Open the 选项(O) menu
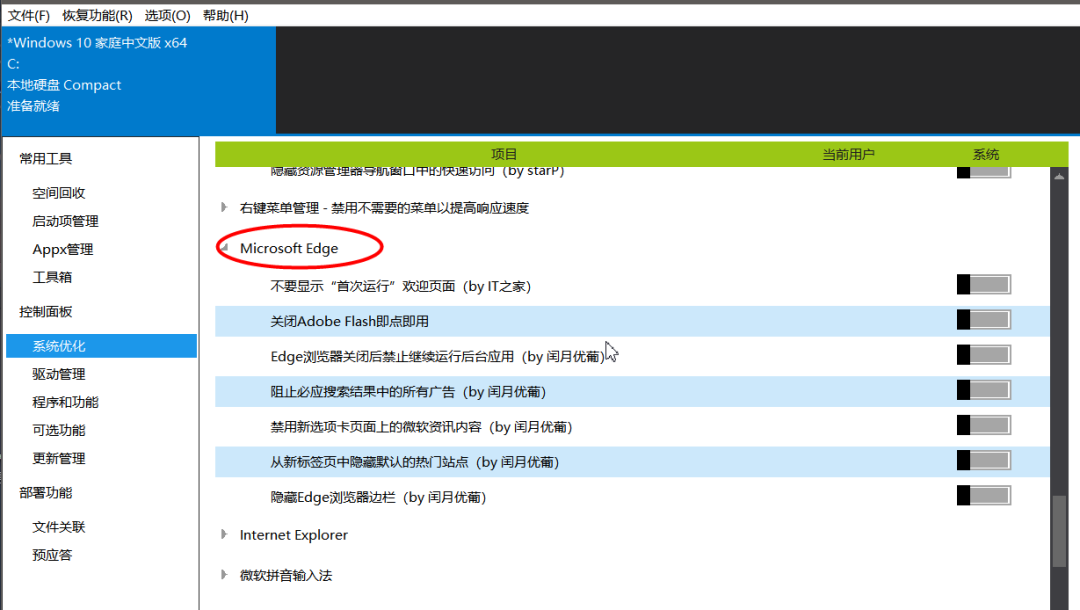Screen dimensions: 1080x610 point(167,15)
